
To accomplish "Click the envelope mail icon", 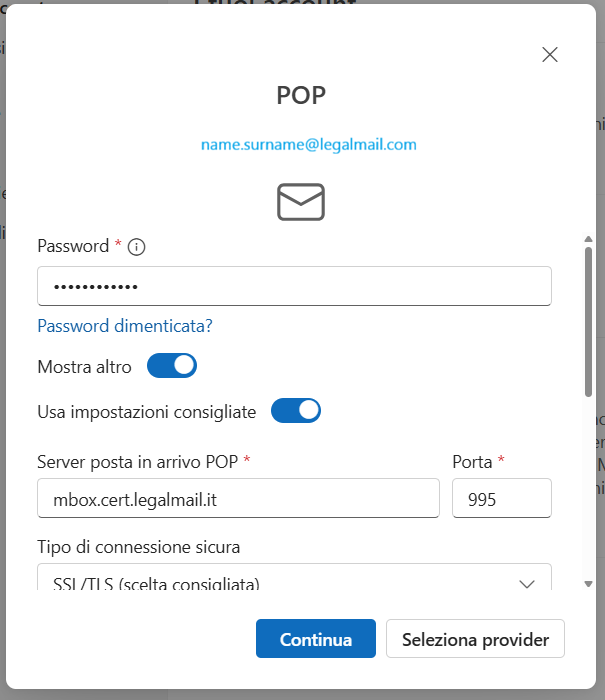I will coord(301,202).
